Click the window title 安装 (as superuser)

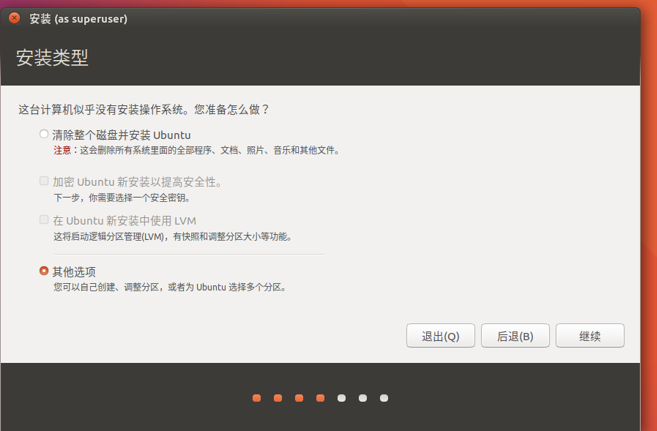[78, 19]
